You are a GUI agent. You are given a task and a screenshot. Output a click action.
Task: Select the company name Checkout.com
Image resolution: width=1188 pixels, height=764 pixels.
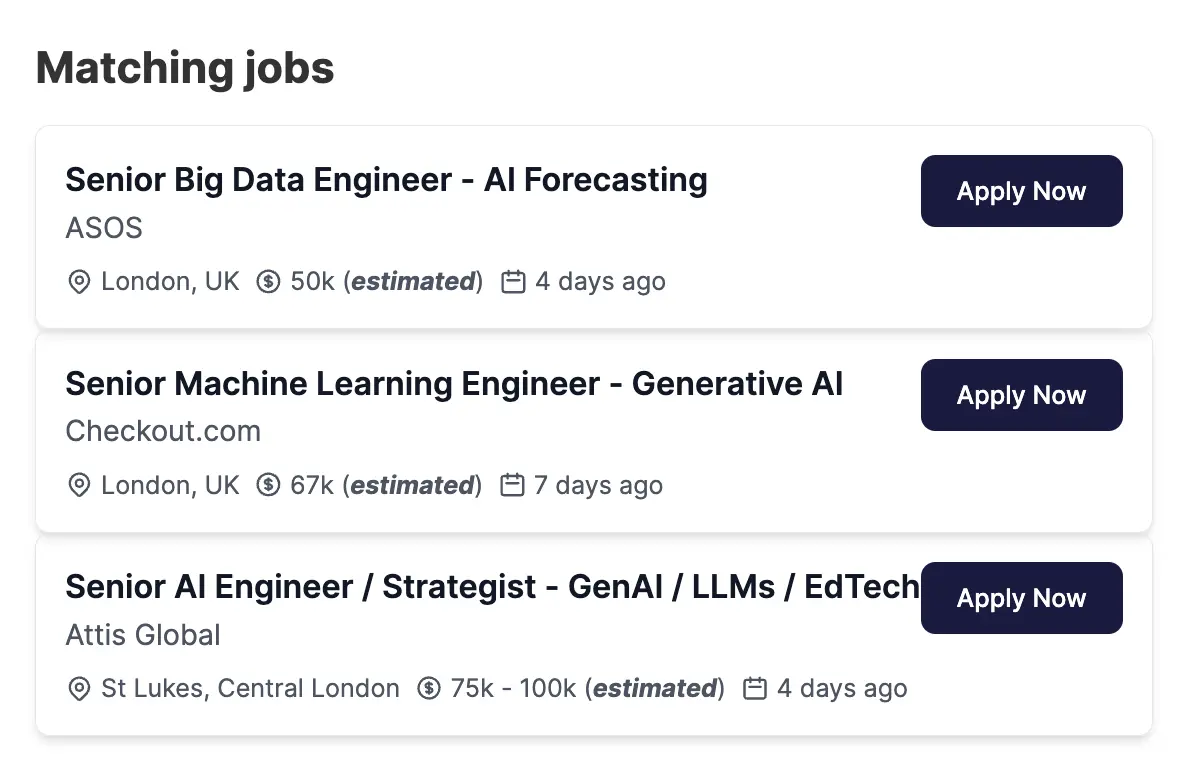click(163, 431)
